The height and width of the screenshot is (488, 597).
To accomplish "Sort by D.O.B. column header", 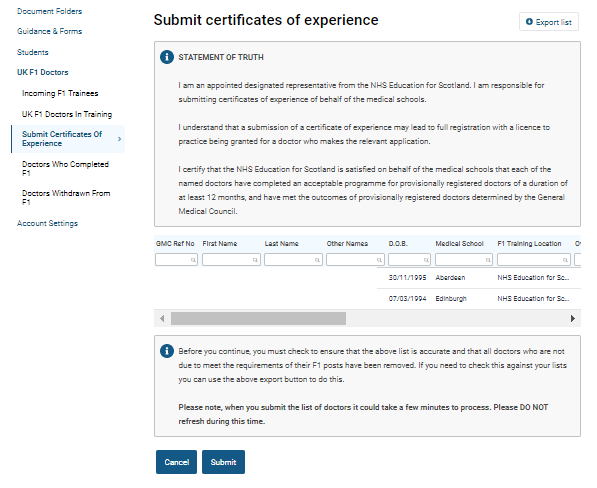I will 398,244.
